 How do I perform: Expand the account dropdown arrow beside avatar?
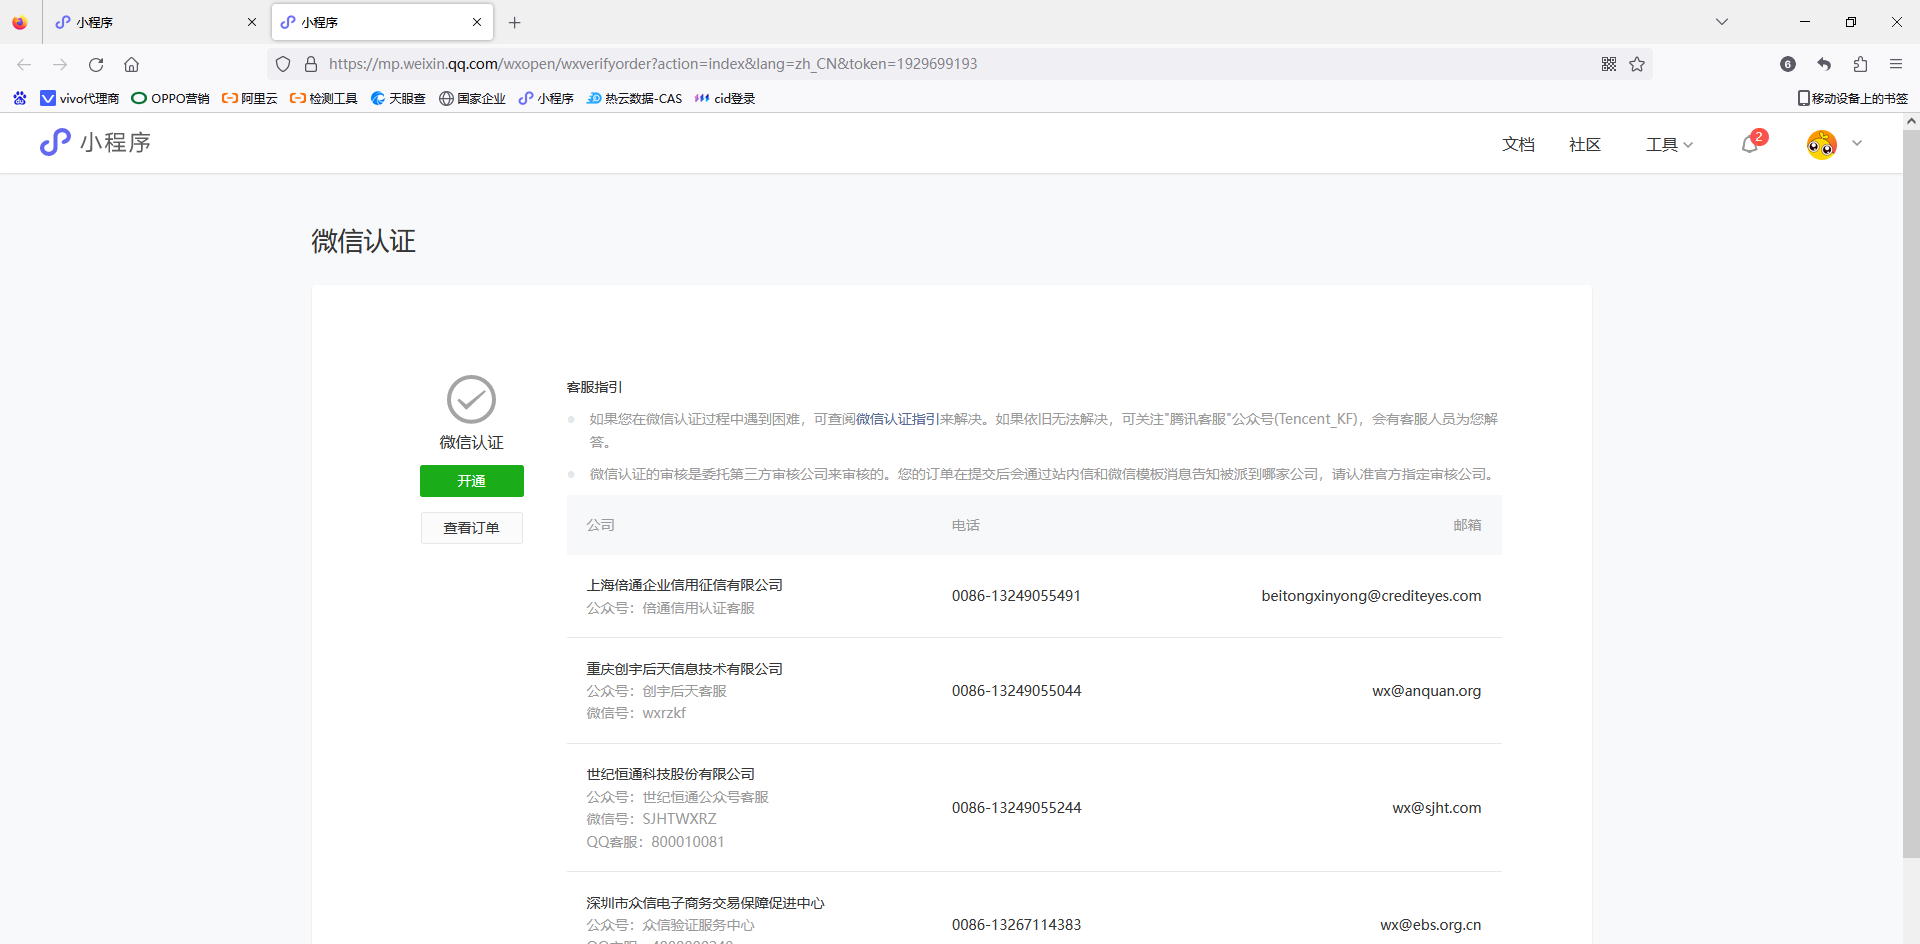[1857, 143]
